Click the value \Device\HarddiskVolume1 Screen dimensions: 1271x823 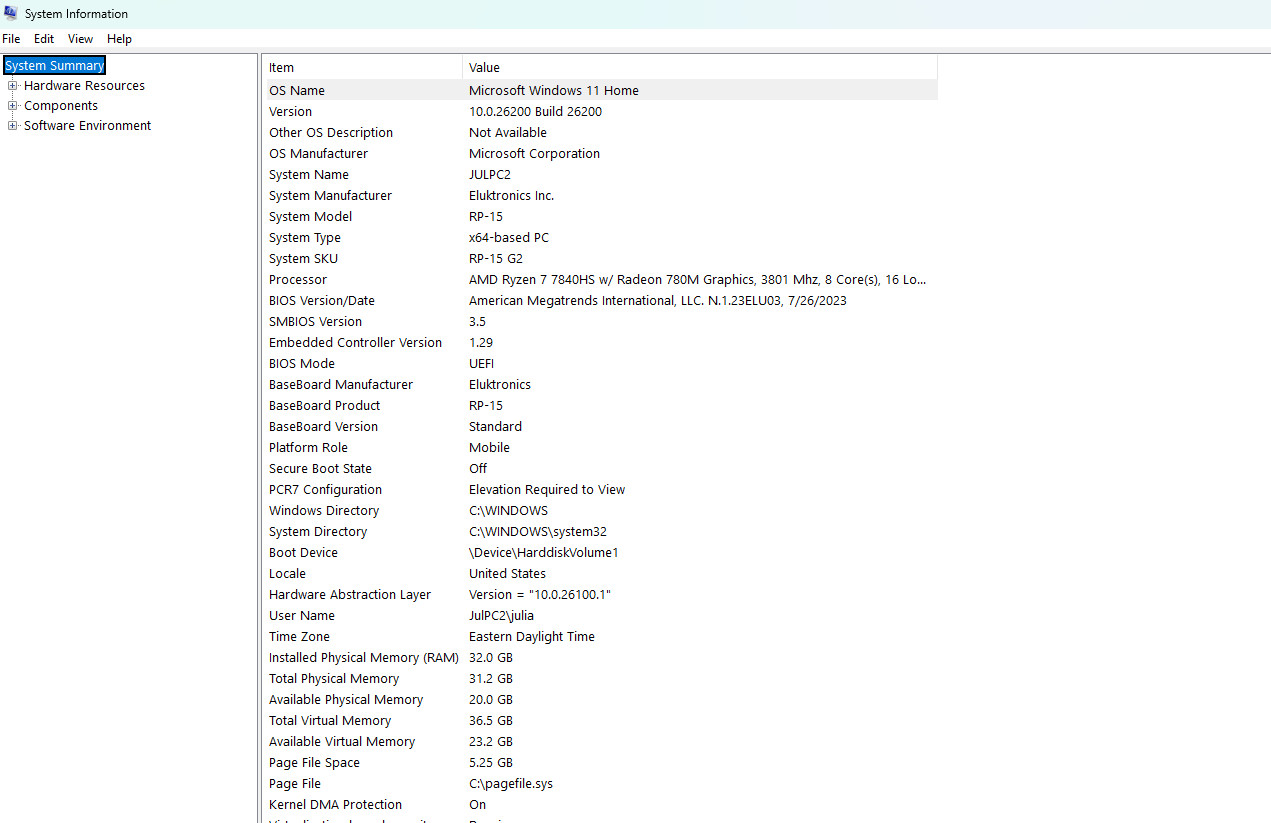[544, 553]
